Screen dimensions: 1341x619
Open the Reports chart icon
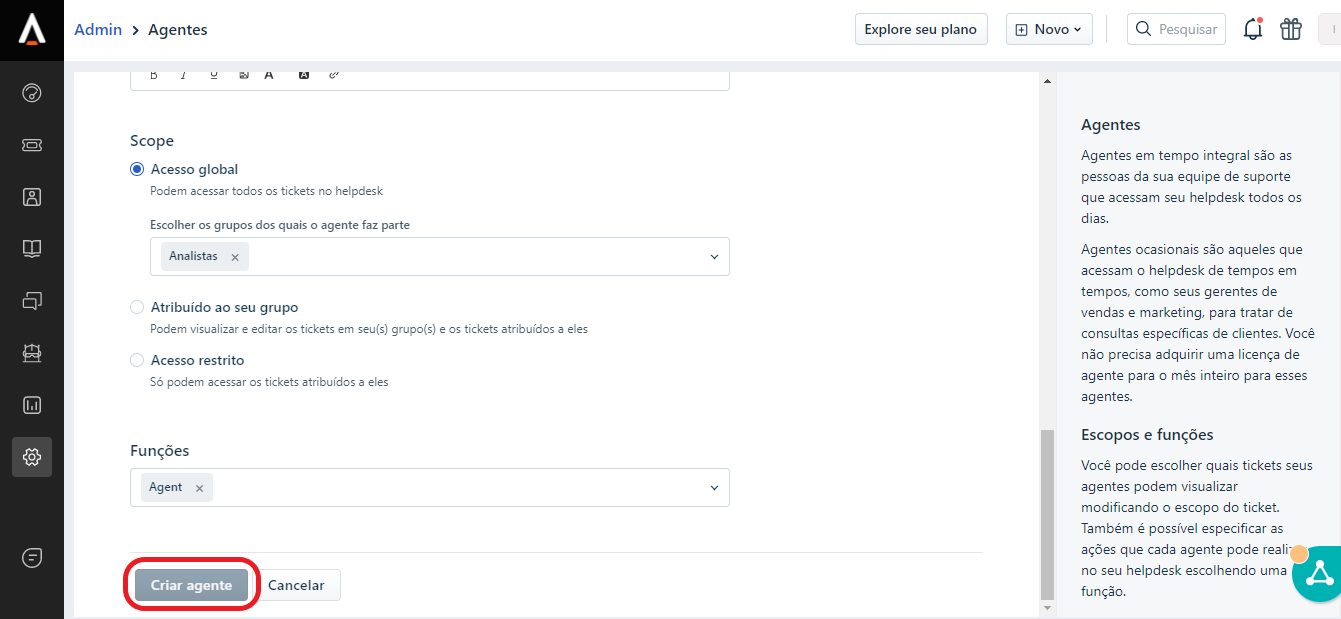(32, 405)
